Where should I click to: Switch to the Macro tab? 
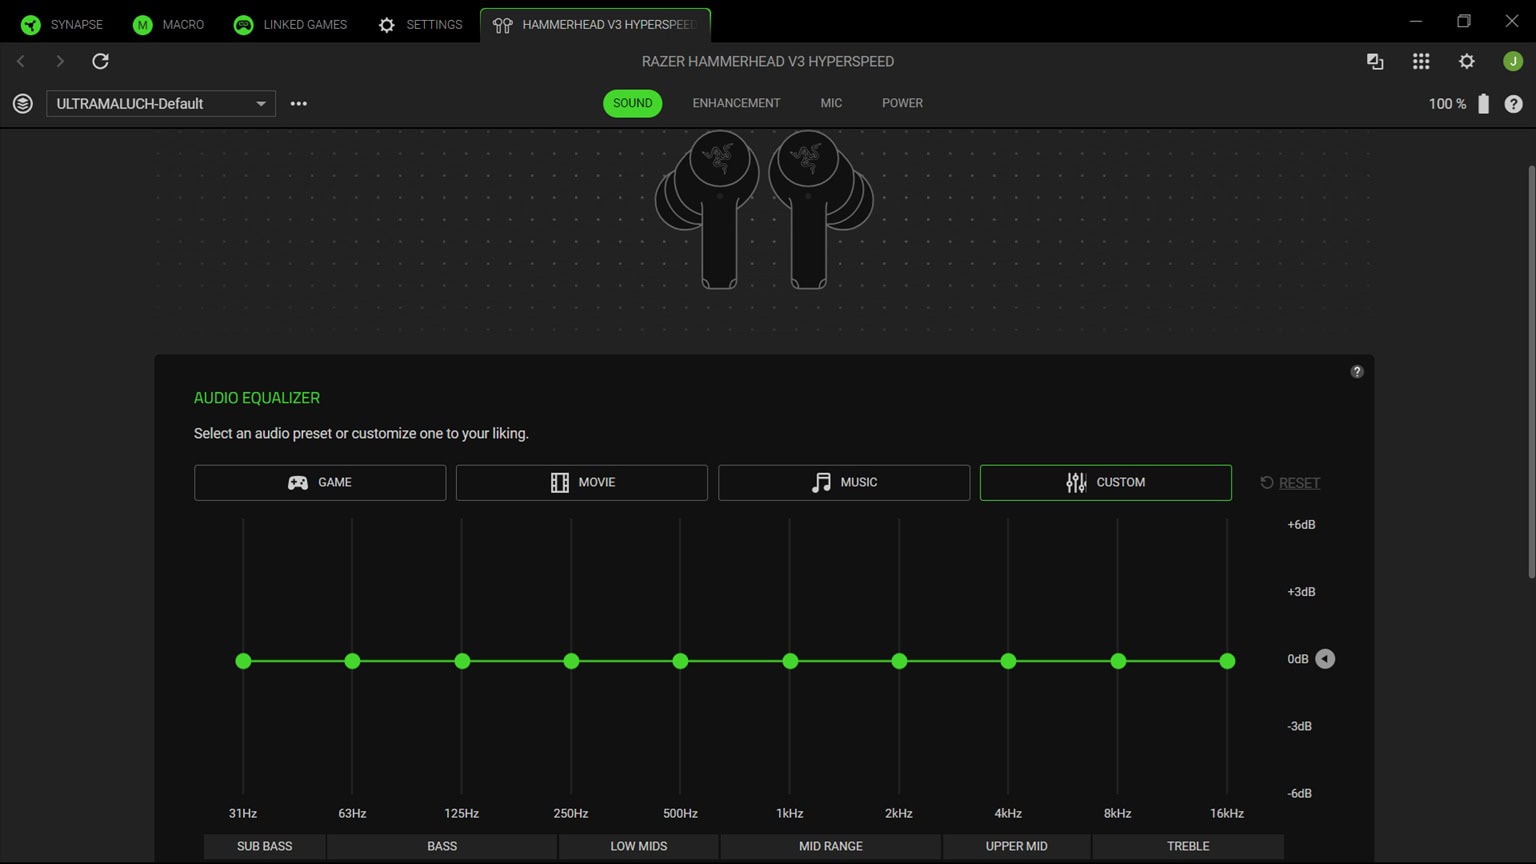[168, 24]
